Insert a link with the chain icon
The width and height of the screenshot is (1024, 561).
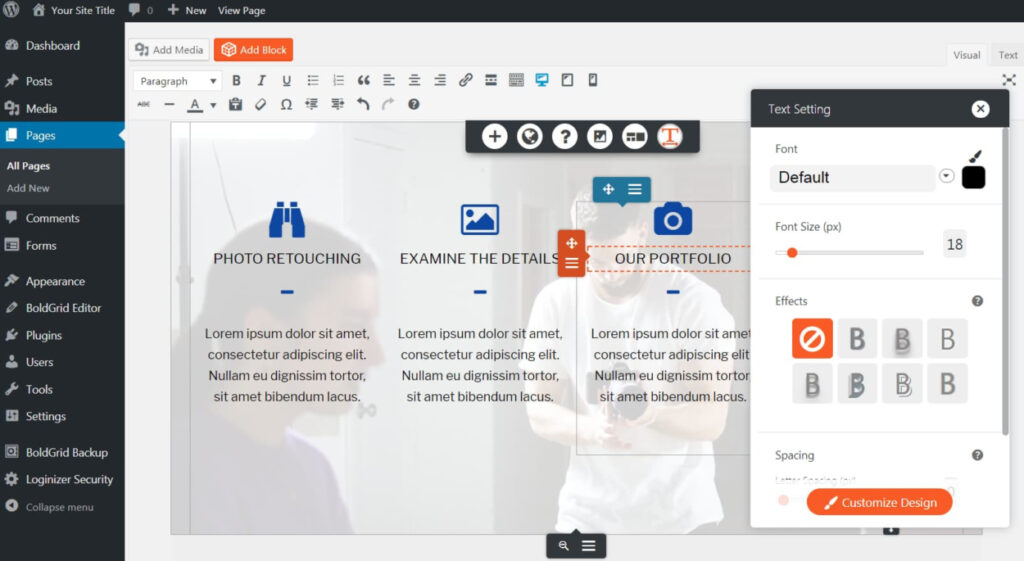point(465,81)
